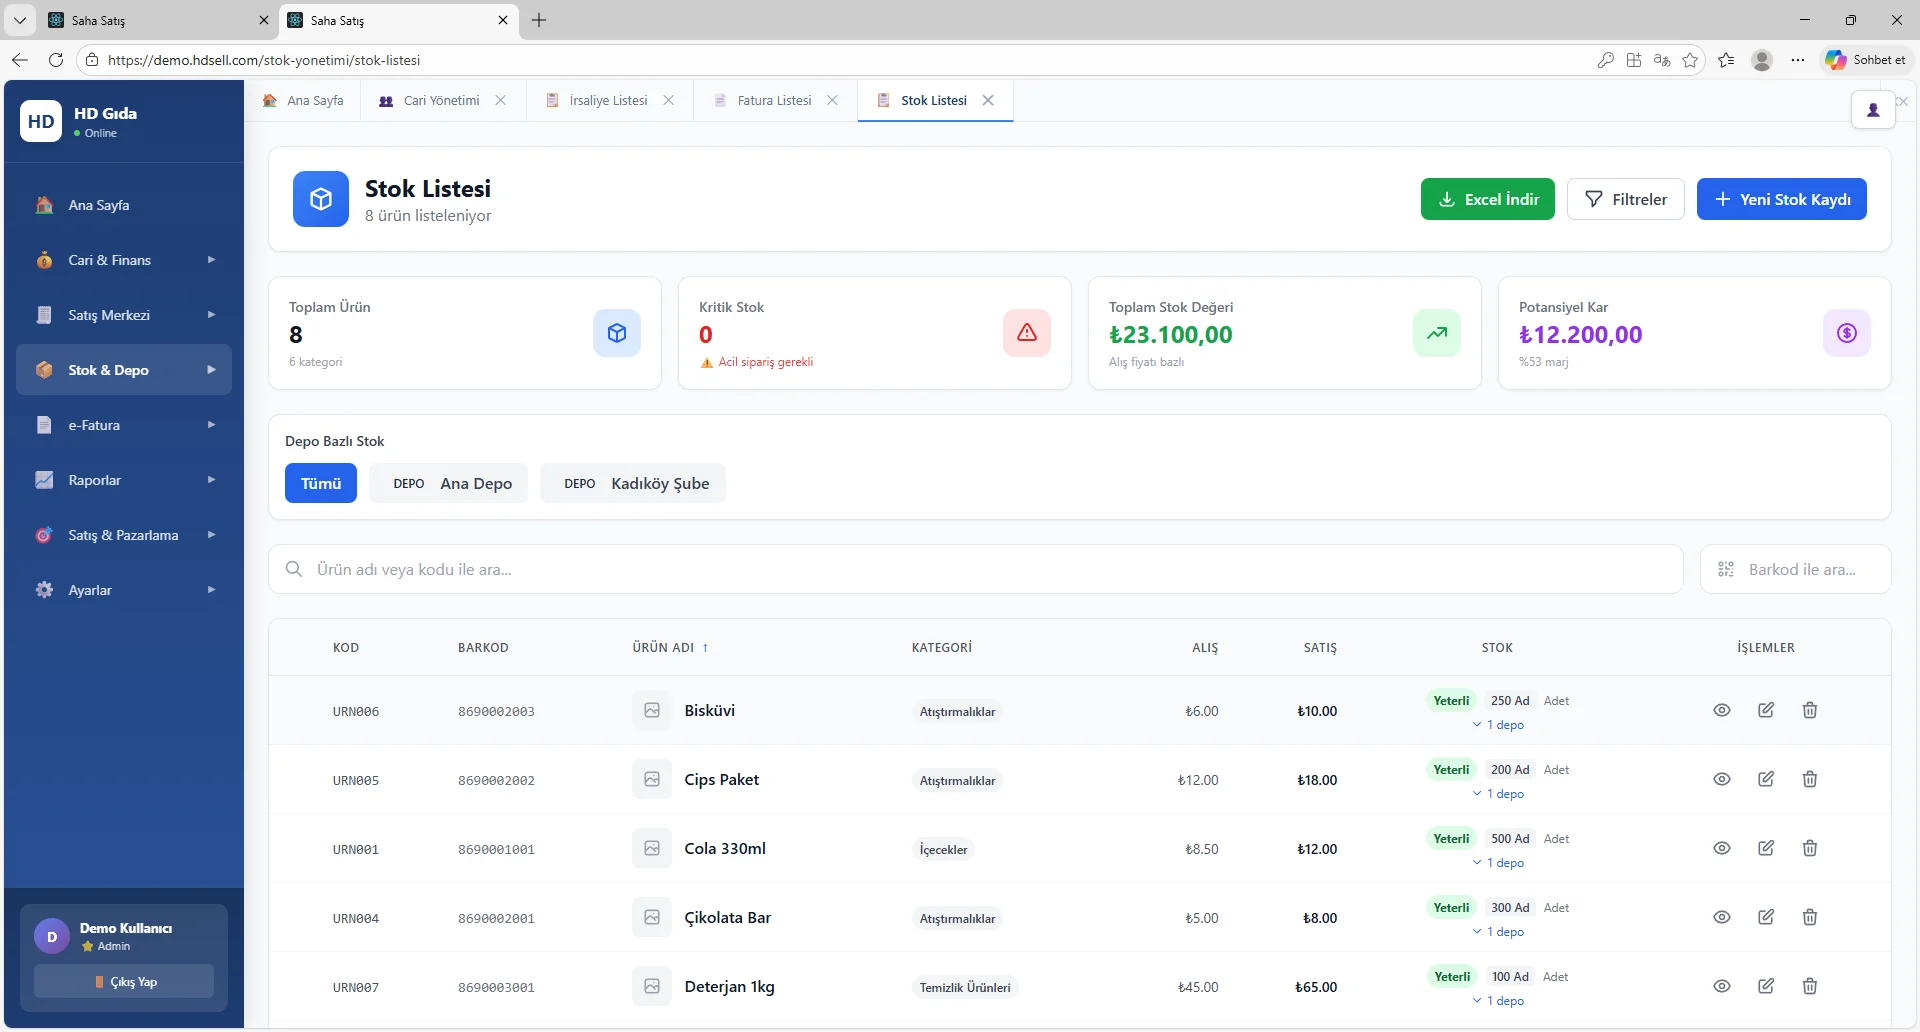Select the Tümü warehouse filter
Image resolution: width=1920 pixels, height=1032 pixels.
[320, 483]
